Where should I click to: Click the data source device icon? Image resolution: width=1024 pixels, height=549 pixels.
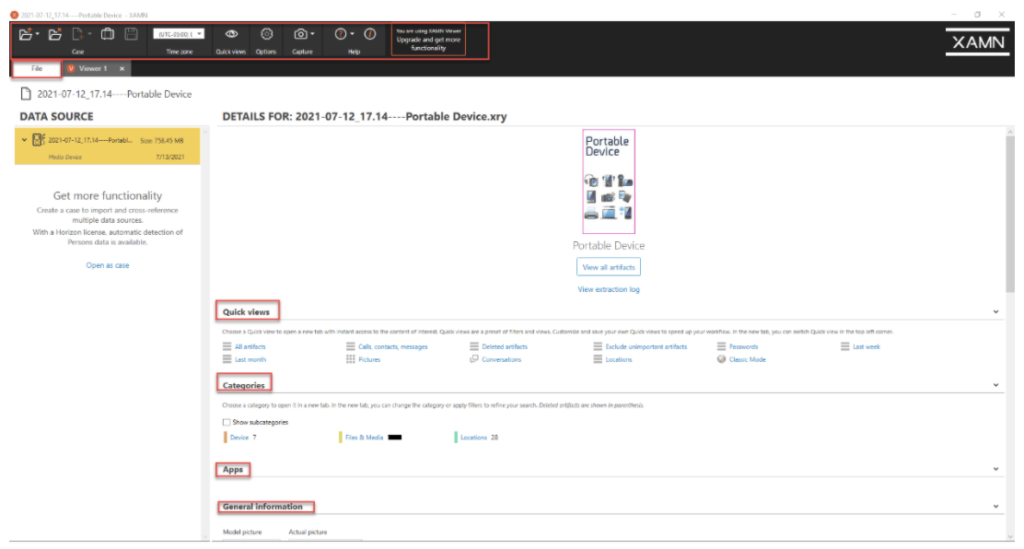click(x=39, y=140)
